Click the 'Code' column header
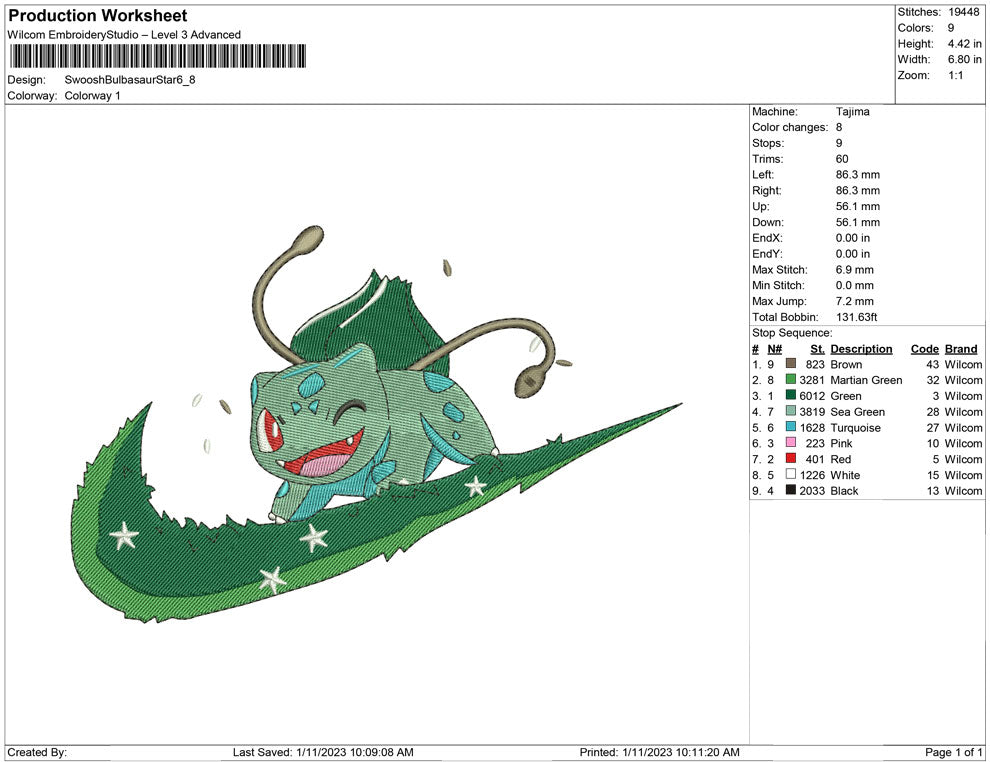Screen dimensions: 990x762 pyautogui.click(x=924, y=348)
